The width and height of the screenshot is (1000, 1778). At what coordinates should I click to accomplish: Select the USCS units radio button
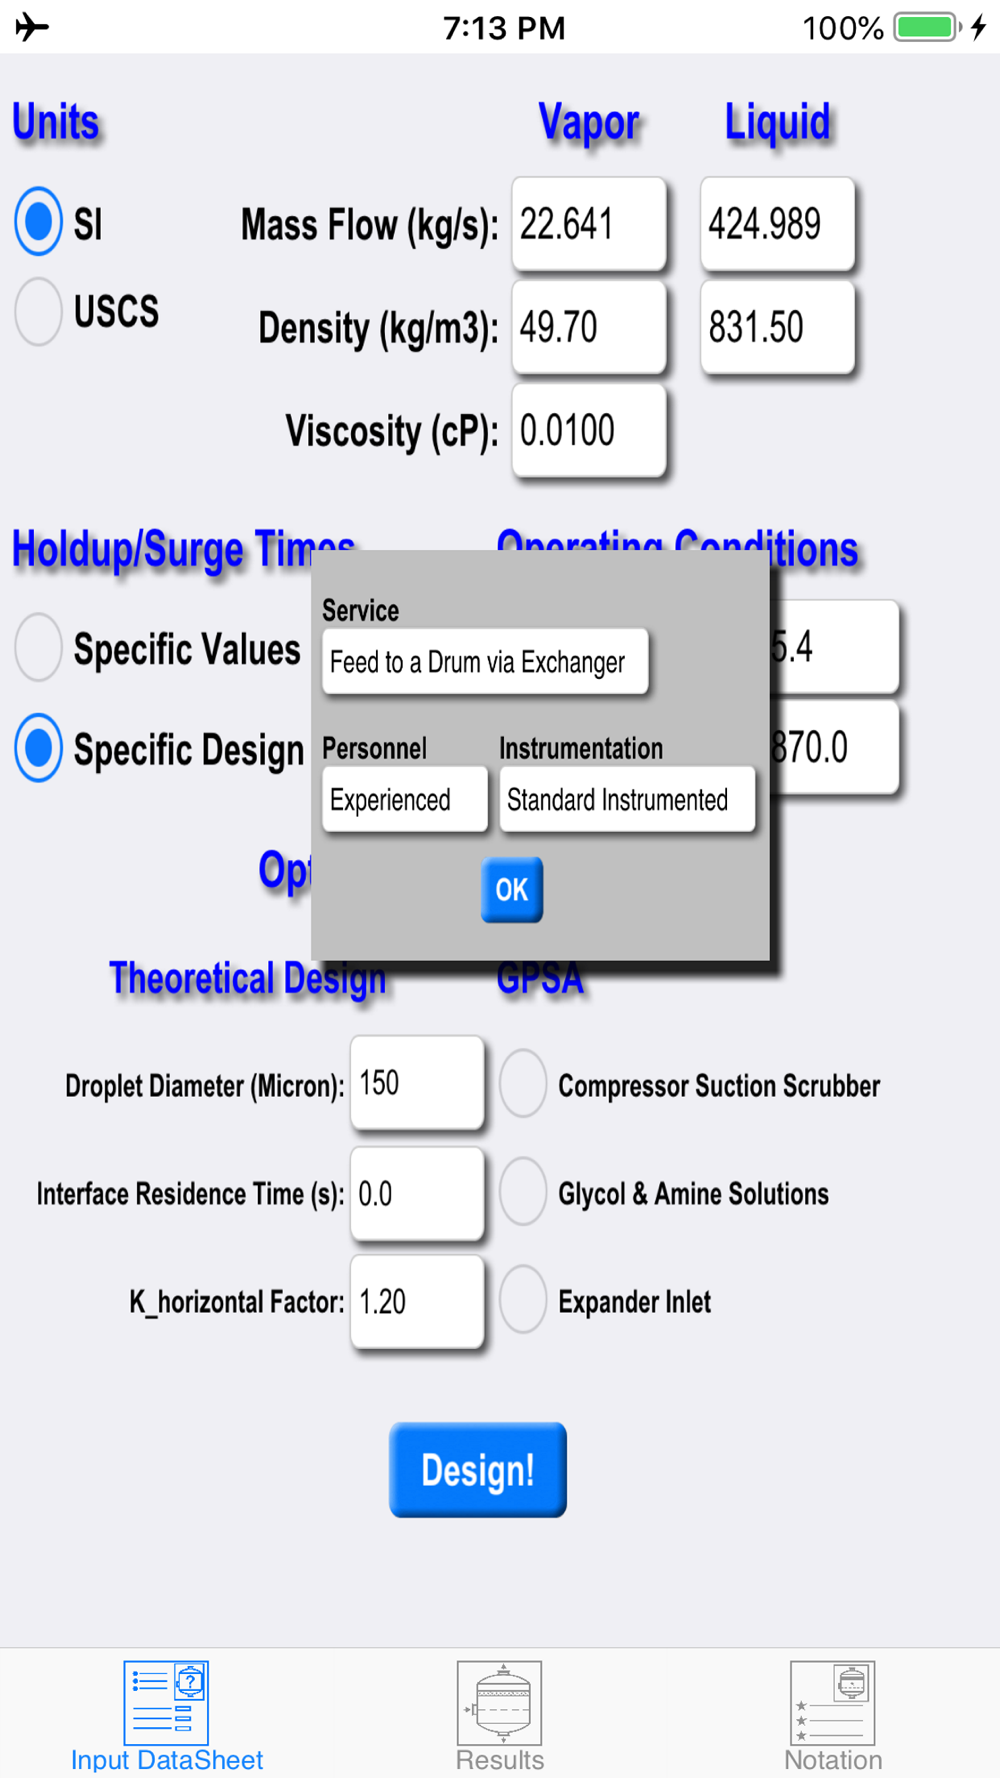39,312
